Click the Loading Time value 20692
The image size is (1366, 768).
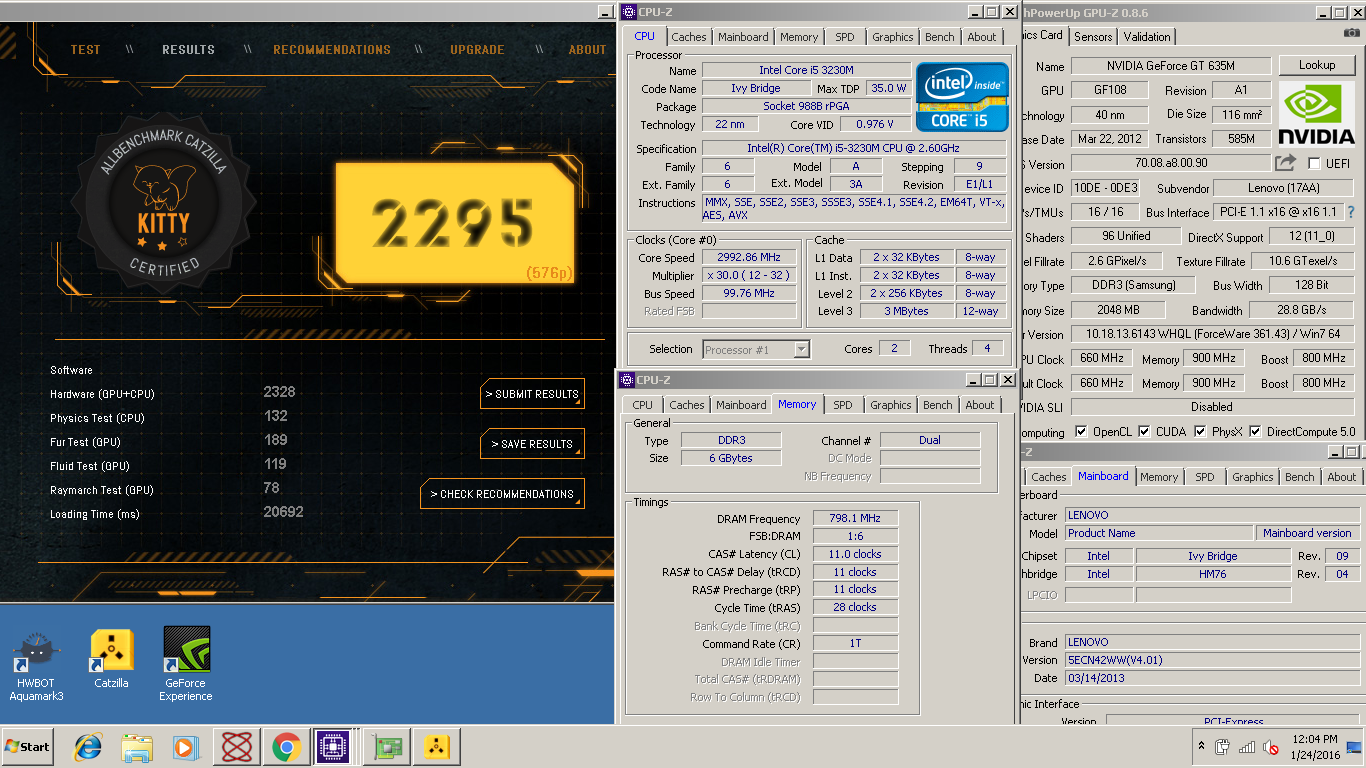[283, 512]
